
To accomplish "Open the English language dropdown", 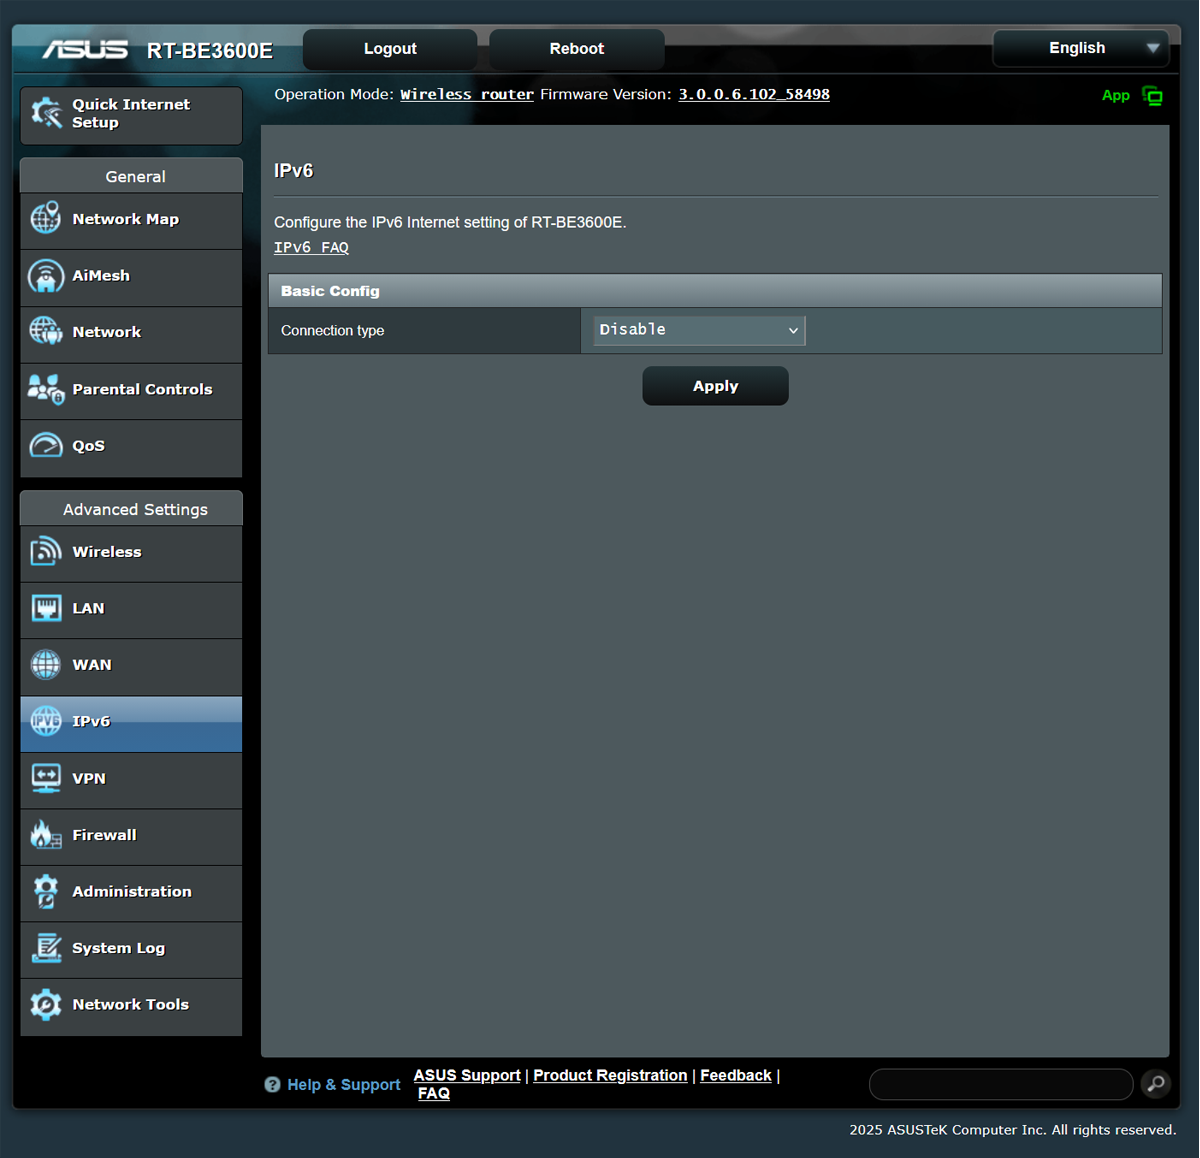I will coord(1081,48).
